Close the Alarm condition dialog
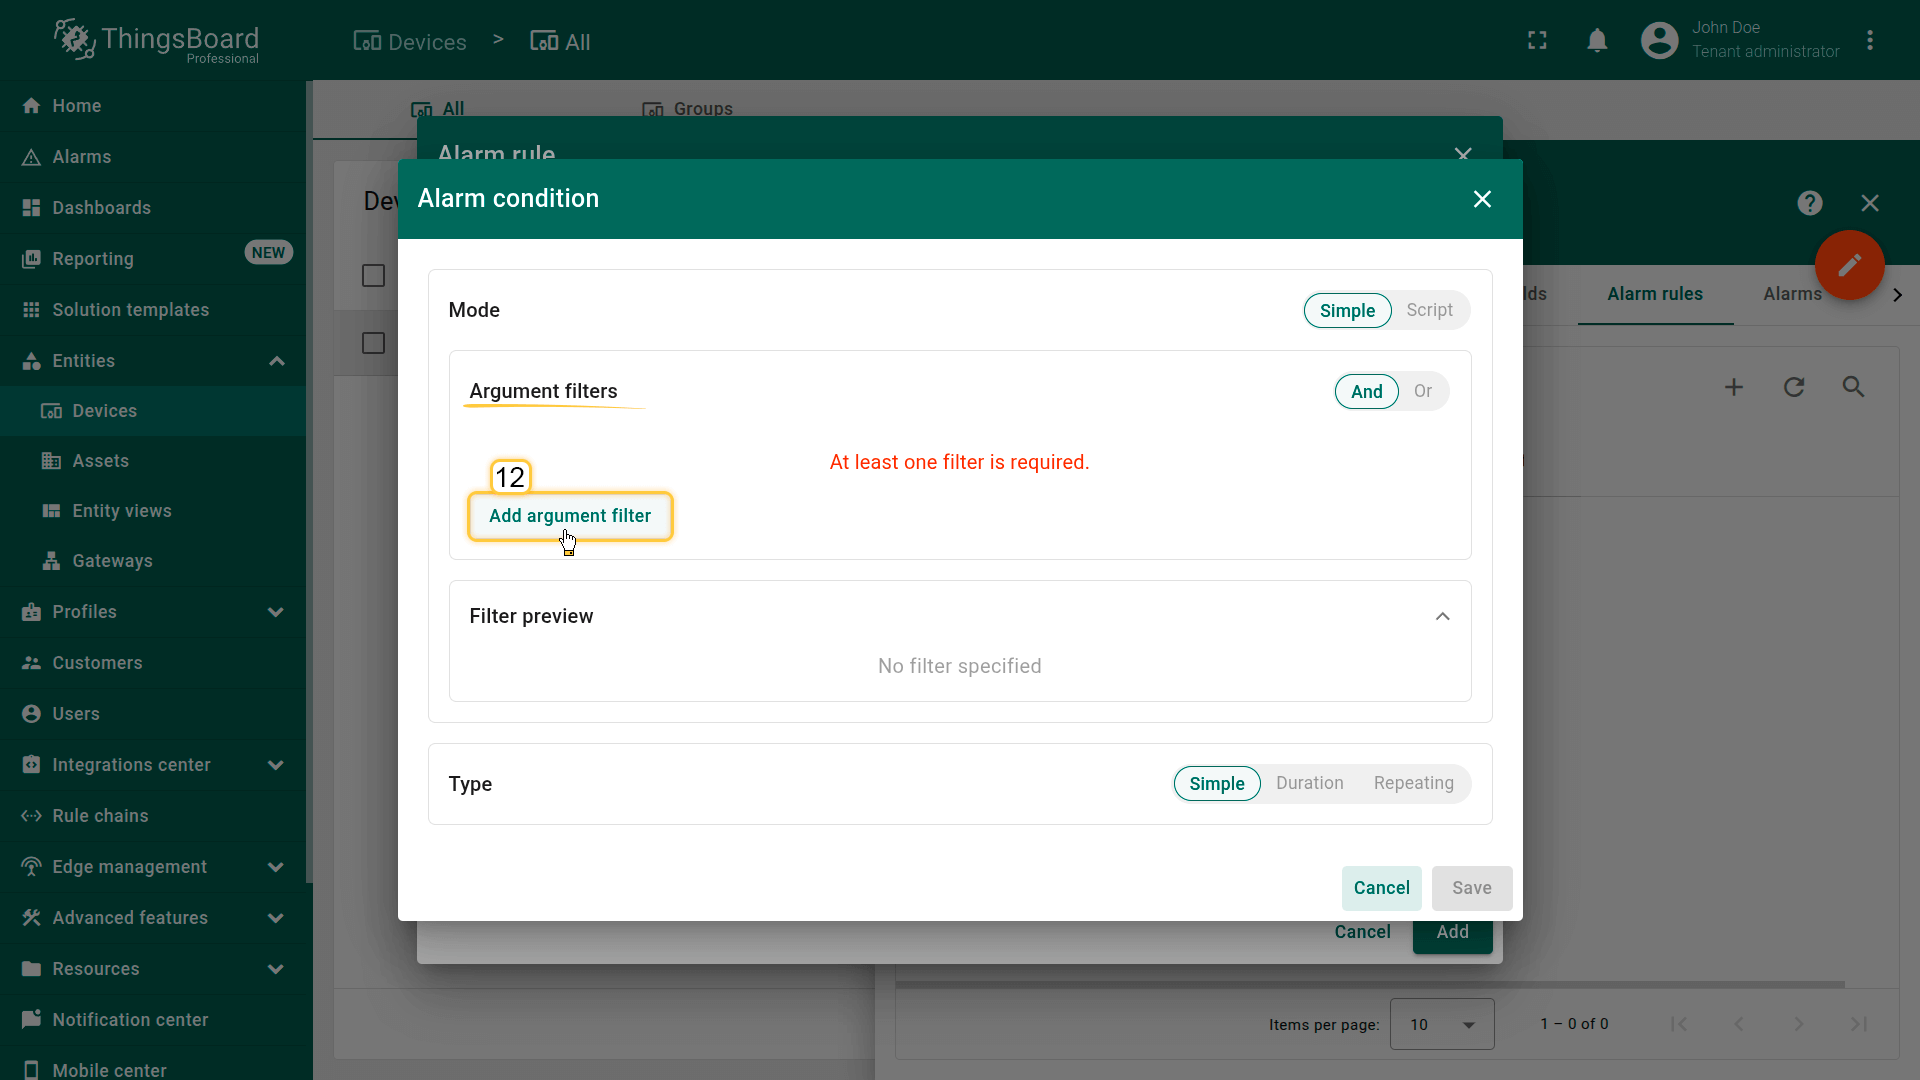 point(1482,199)
